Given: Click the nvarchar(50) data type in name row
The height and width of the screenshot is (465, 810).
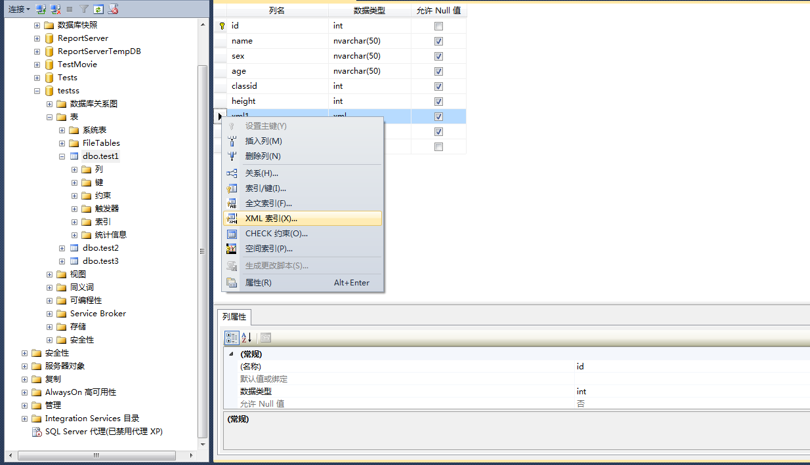Looking at the screenshot, I should click(x=370, y=41).
